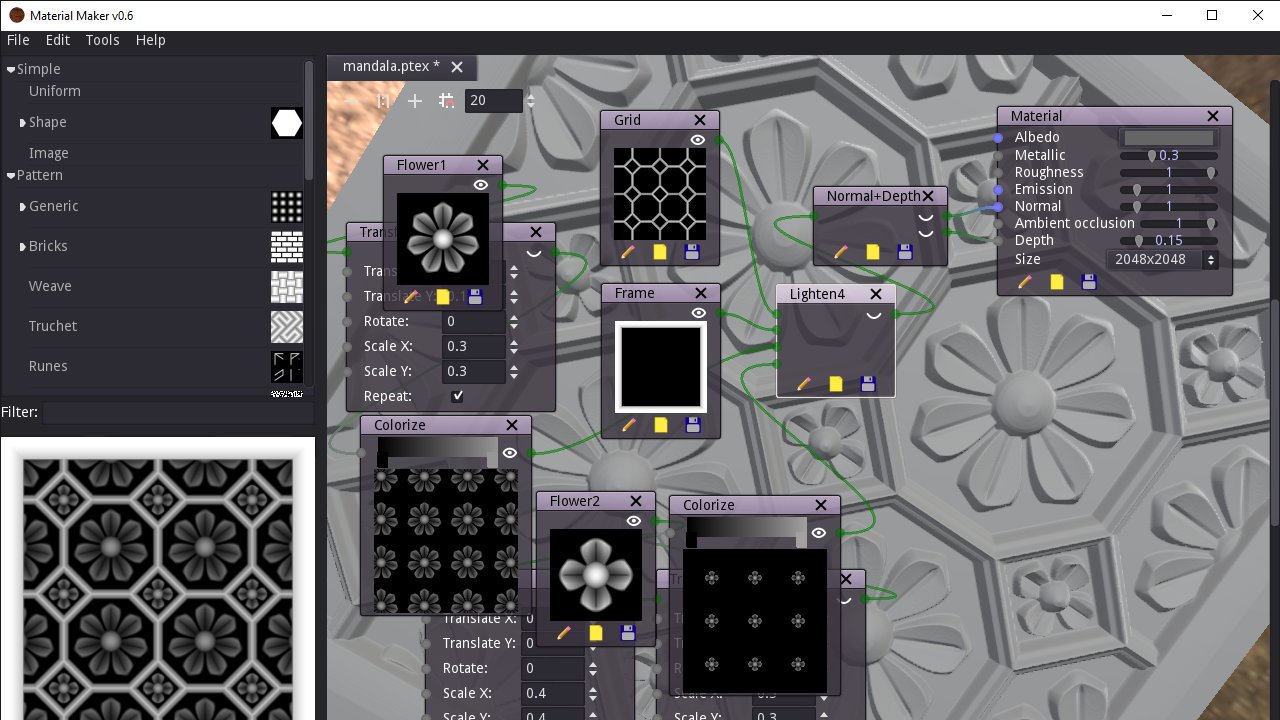The width and height of the screenshot is (1280, 720).
Task: Click the floppy save icon on Lighten4 node
Action: tap(867, 383)
